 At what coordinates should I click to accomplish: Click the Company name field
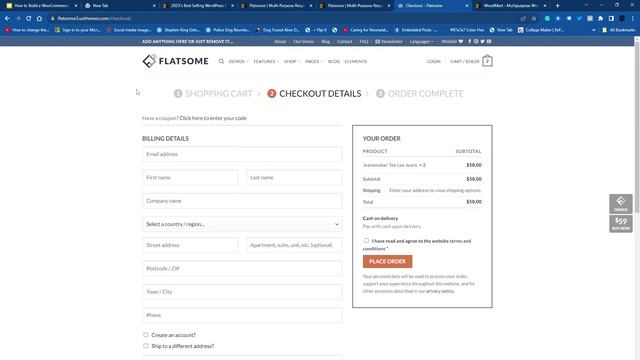242,201
